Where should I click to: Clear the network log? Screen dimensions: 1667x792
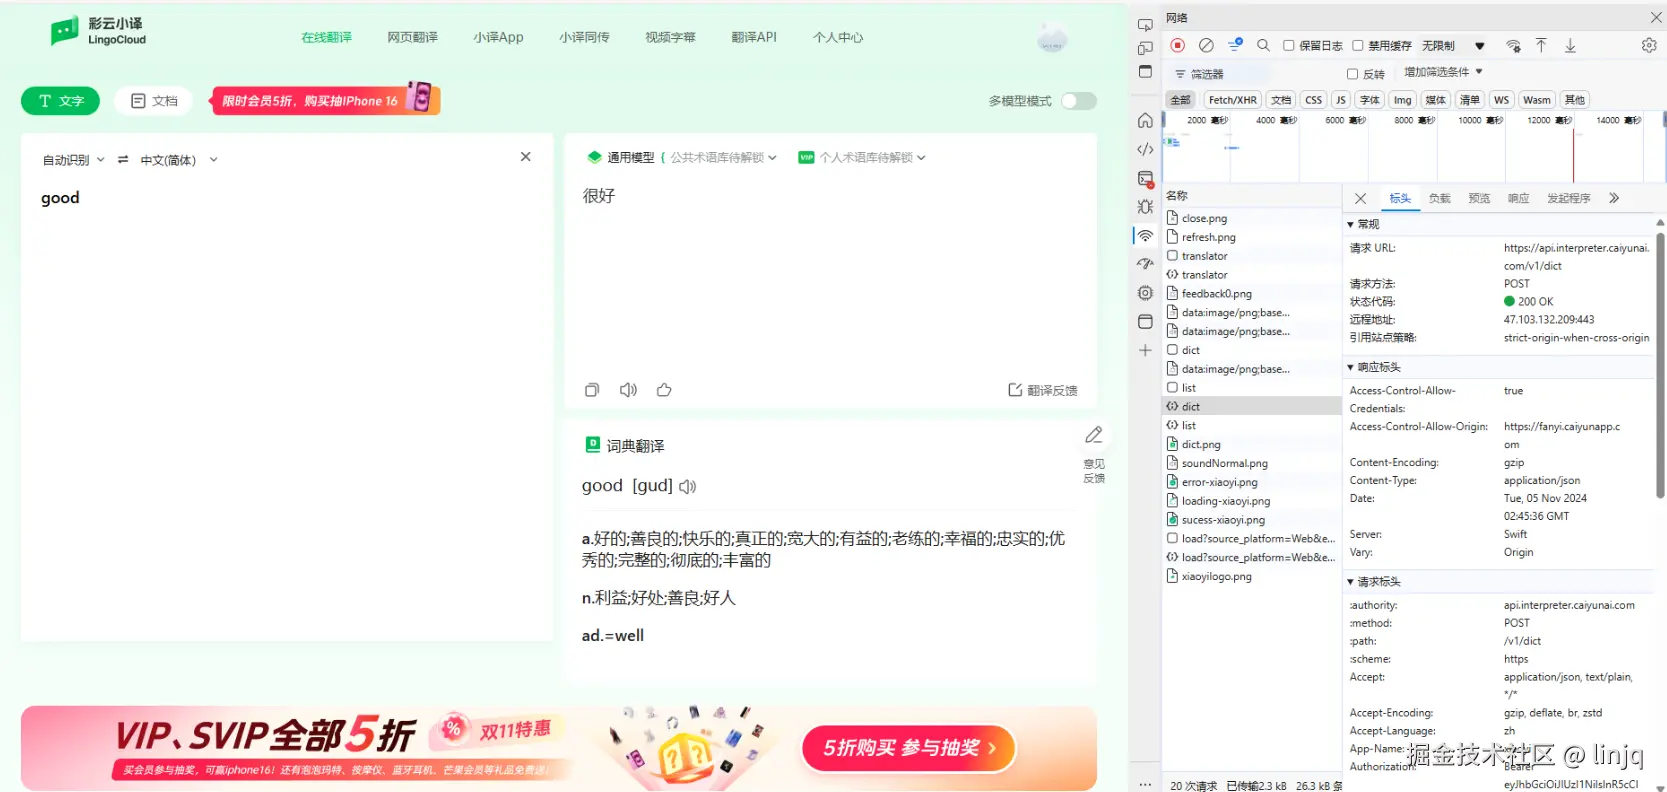(1206, 45)
